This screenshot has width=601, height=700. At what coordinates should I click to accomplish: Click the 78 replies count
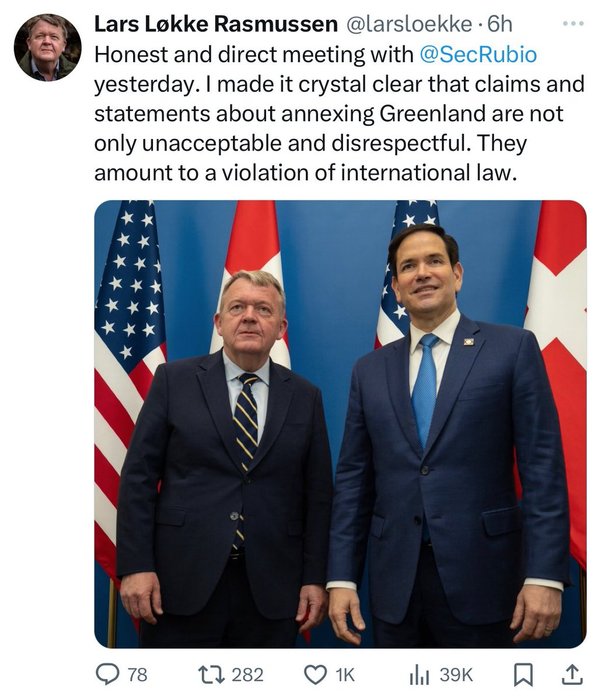click(137, 675)
